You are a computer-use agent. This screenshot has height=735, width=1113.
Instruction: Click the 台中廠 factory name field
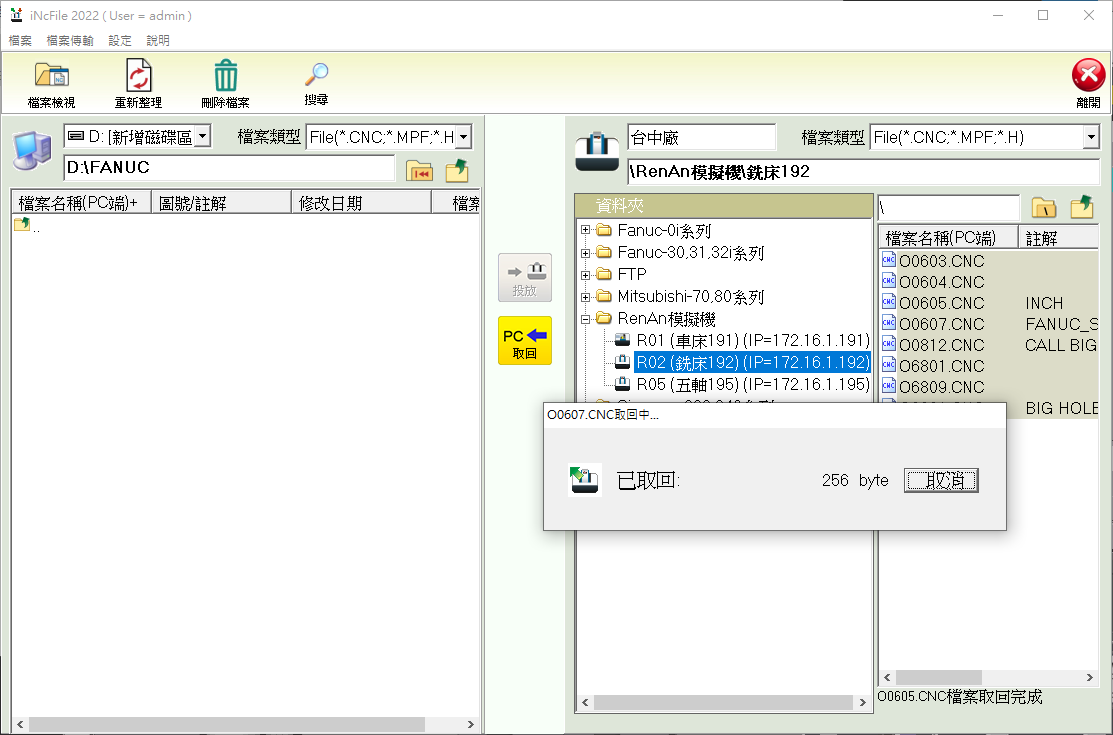(701, 137)
